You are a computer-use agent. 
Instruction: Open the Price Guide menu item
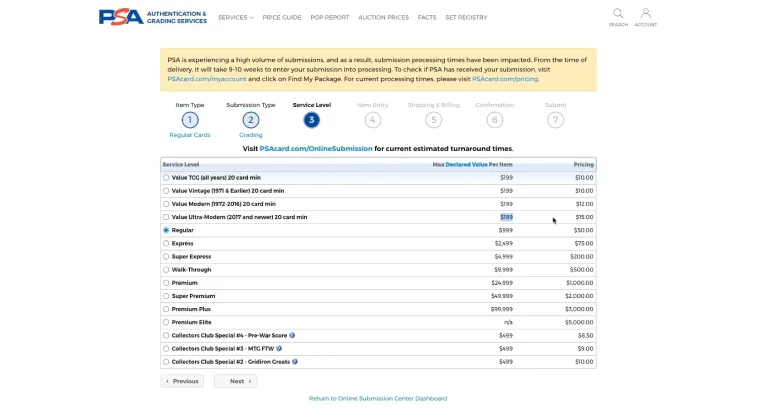(x=282, y=17)
